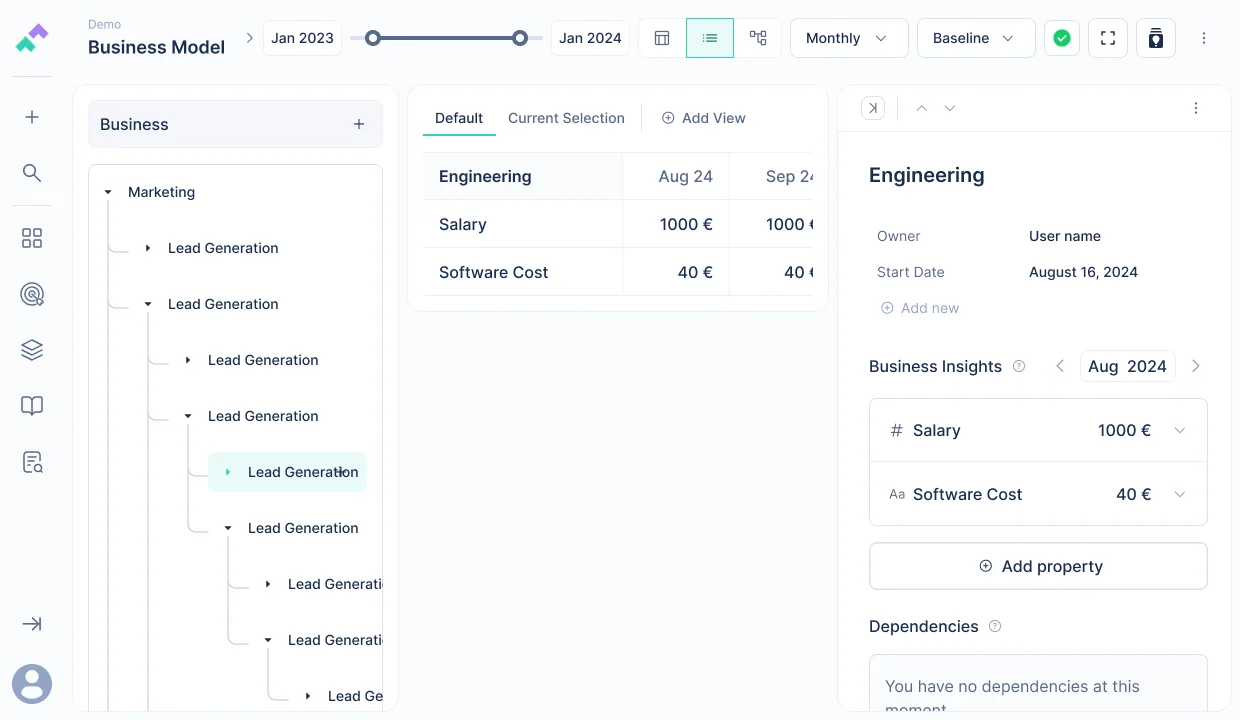Click the Software Cost row in table
1240x720 pixels.
[494, 272]
